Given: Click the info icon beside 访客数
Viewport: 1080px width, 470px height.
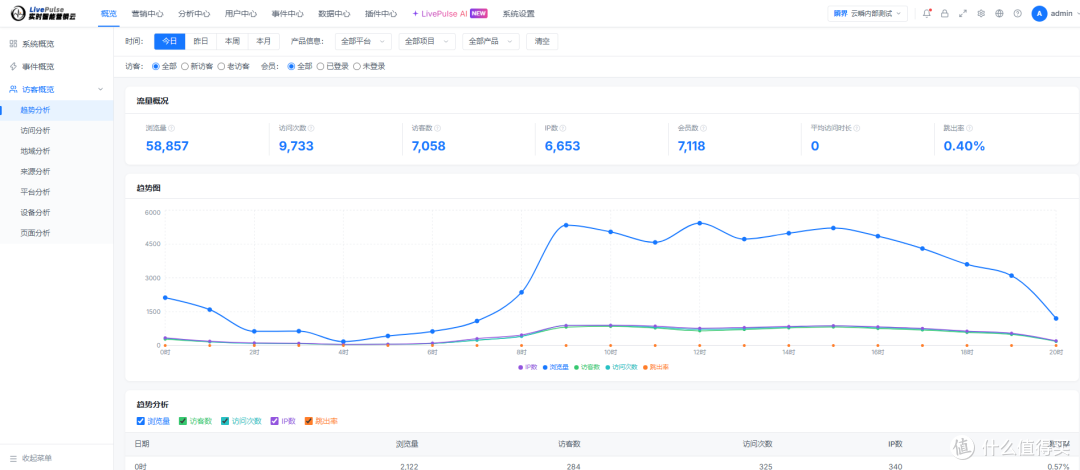Looking at the screenshot, I should click(x=437, y=128).
